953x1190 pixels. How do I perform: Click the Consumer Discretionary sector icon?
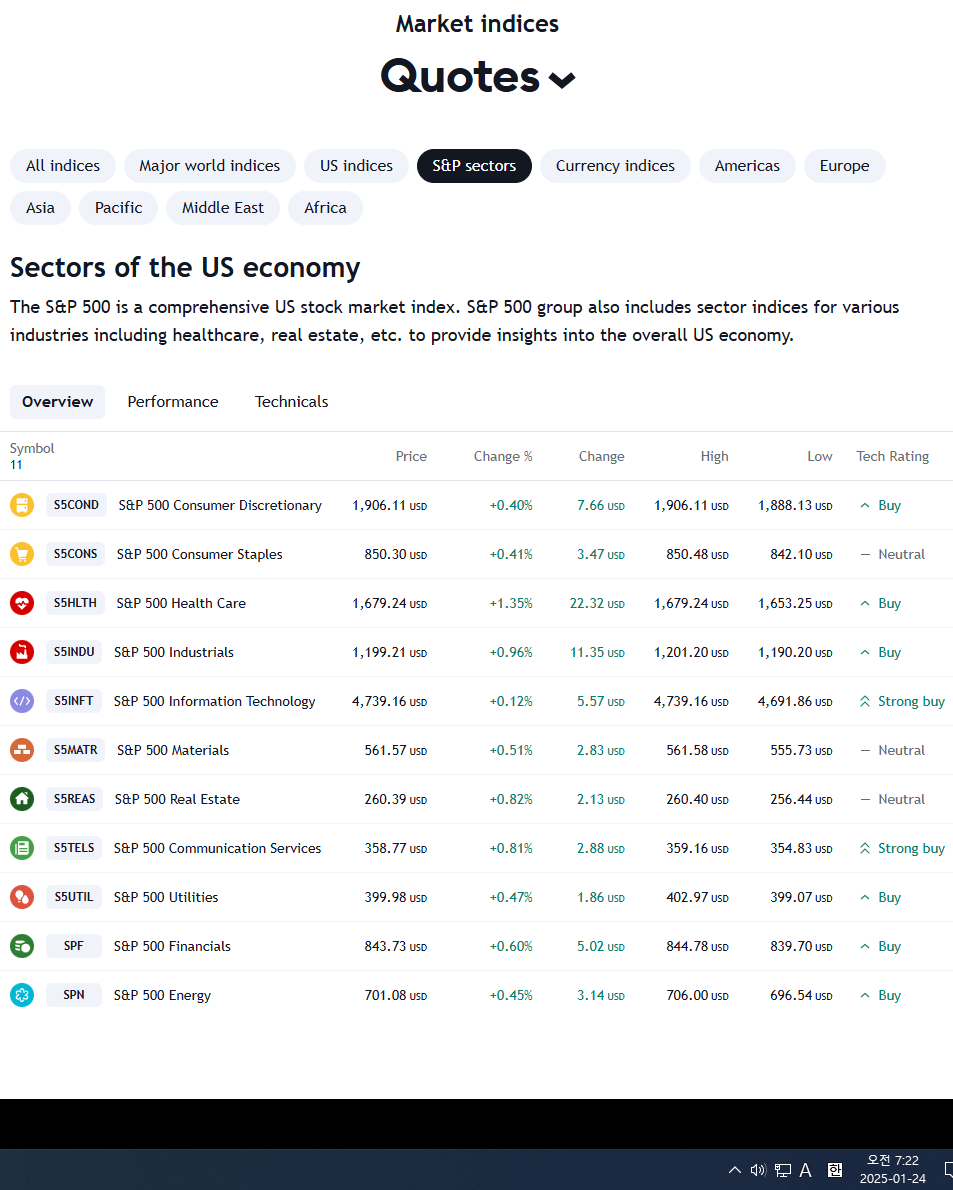(x=21, y=505)
